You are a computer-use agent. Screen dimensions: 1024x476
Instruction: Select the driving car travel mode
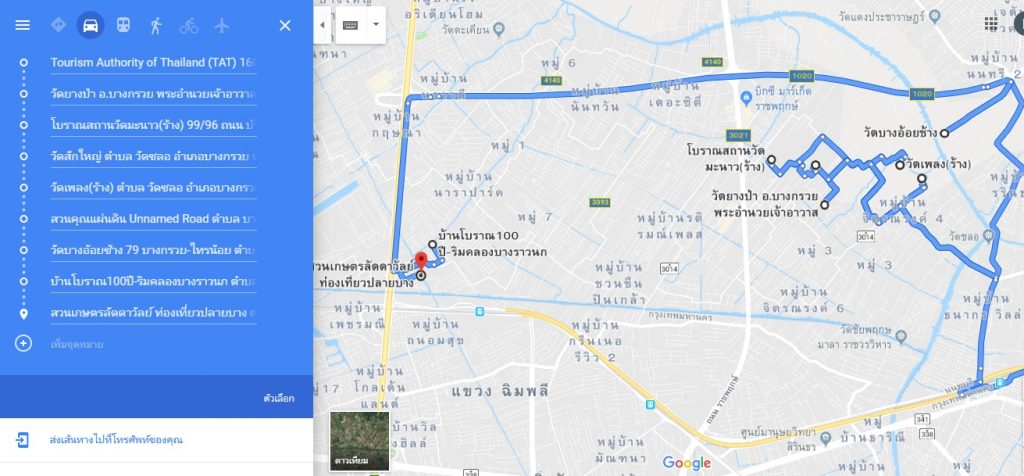91,25
